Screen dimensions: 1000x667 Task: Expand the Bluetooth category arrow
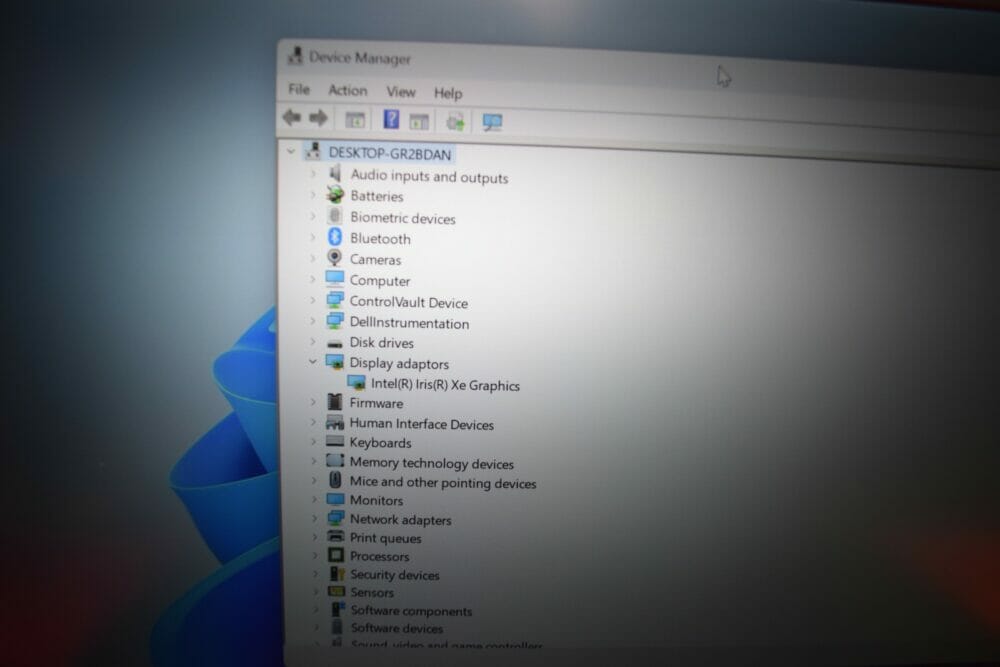click(312, 237)
